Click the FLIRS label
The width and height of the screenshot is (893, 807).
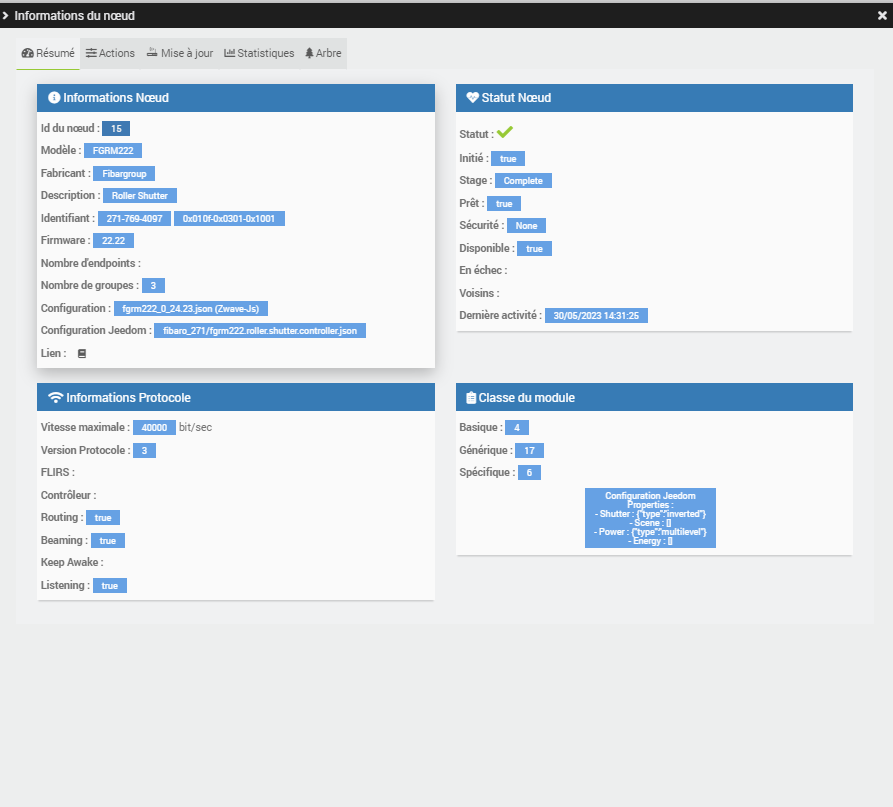58,473
